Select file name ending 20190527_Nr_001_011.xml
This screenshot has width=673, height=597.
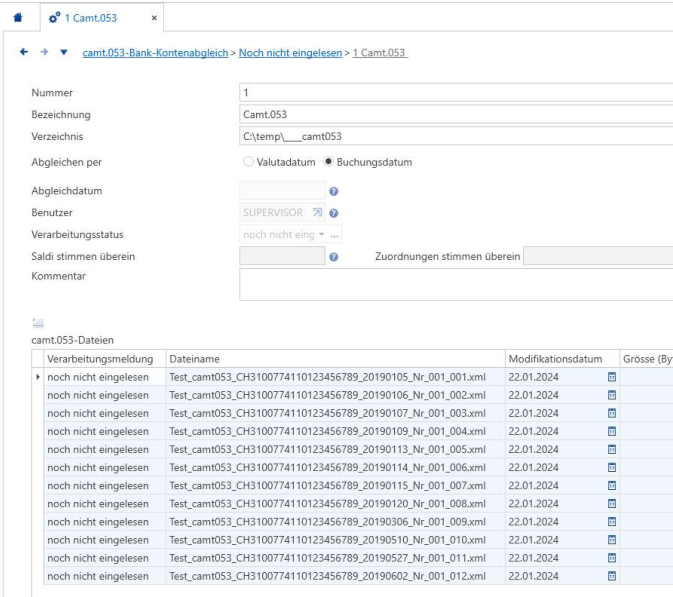point(327,558)
